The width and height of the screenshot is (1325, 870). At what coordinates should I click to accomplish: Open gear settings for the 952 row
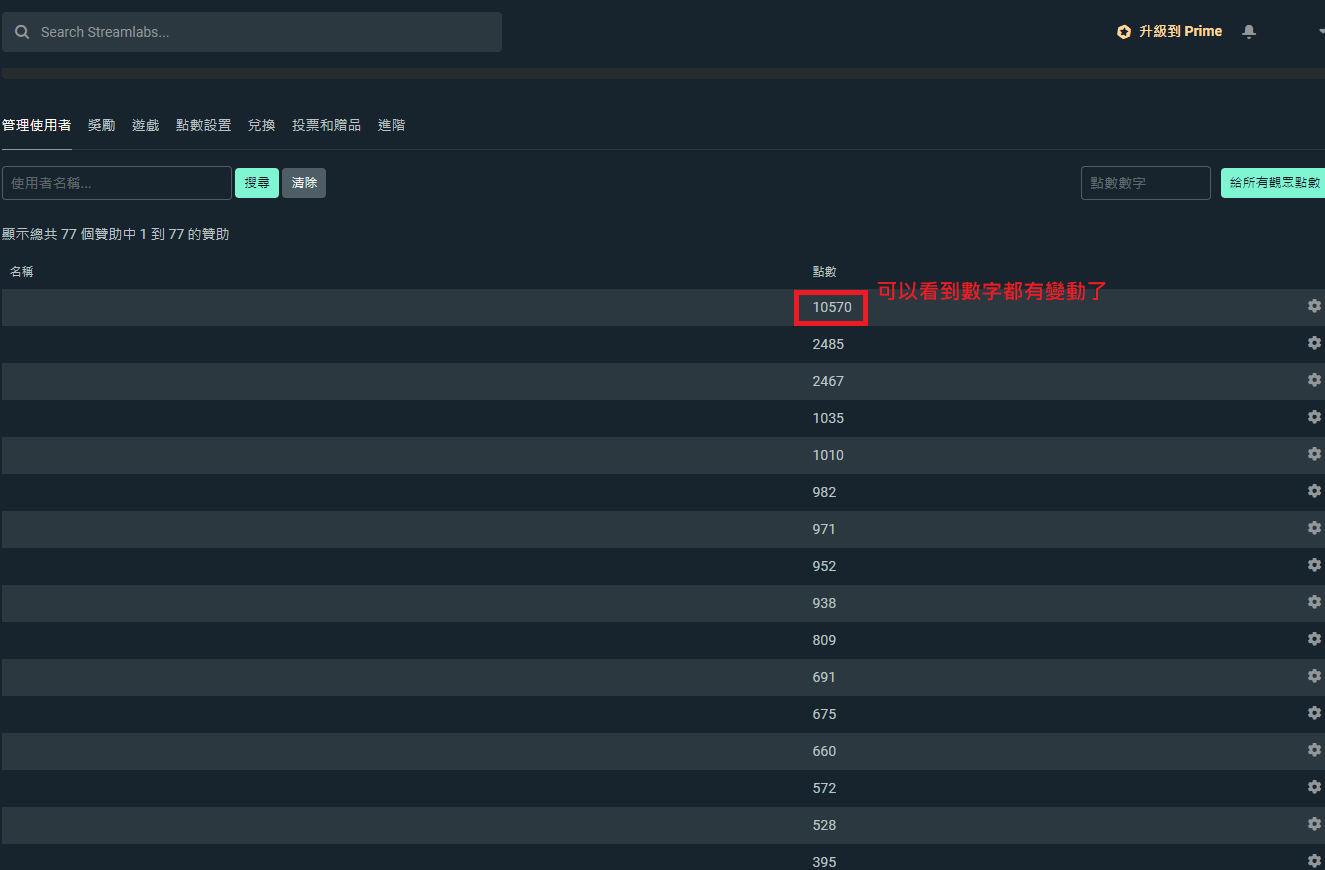[1314, 565]
